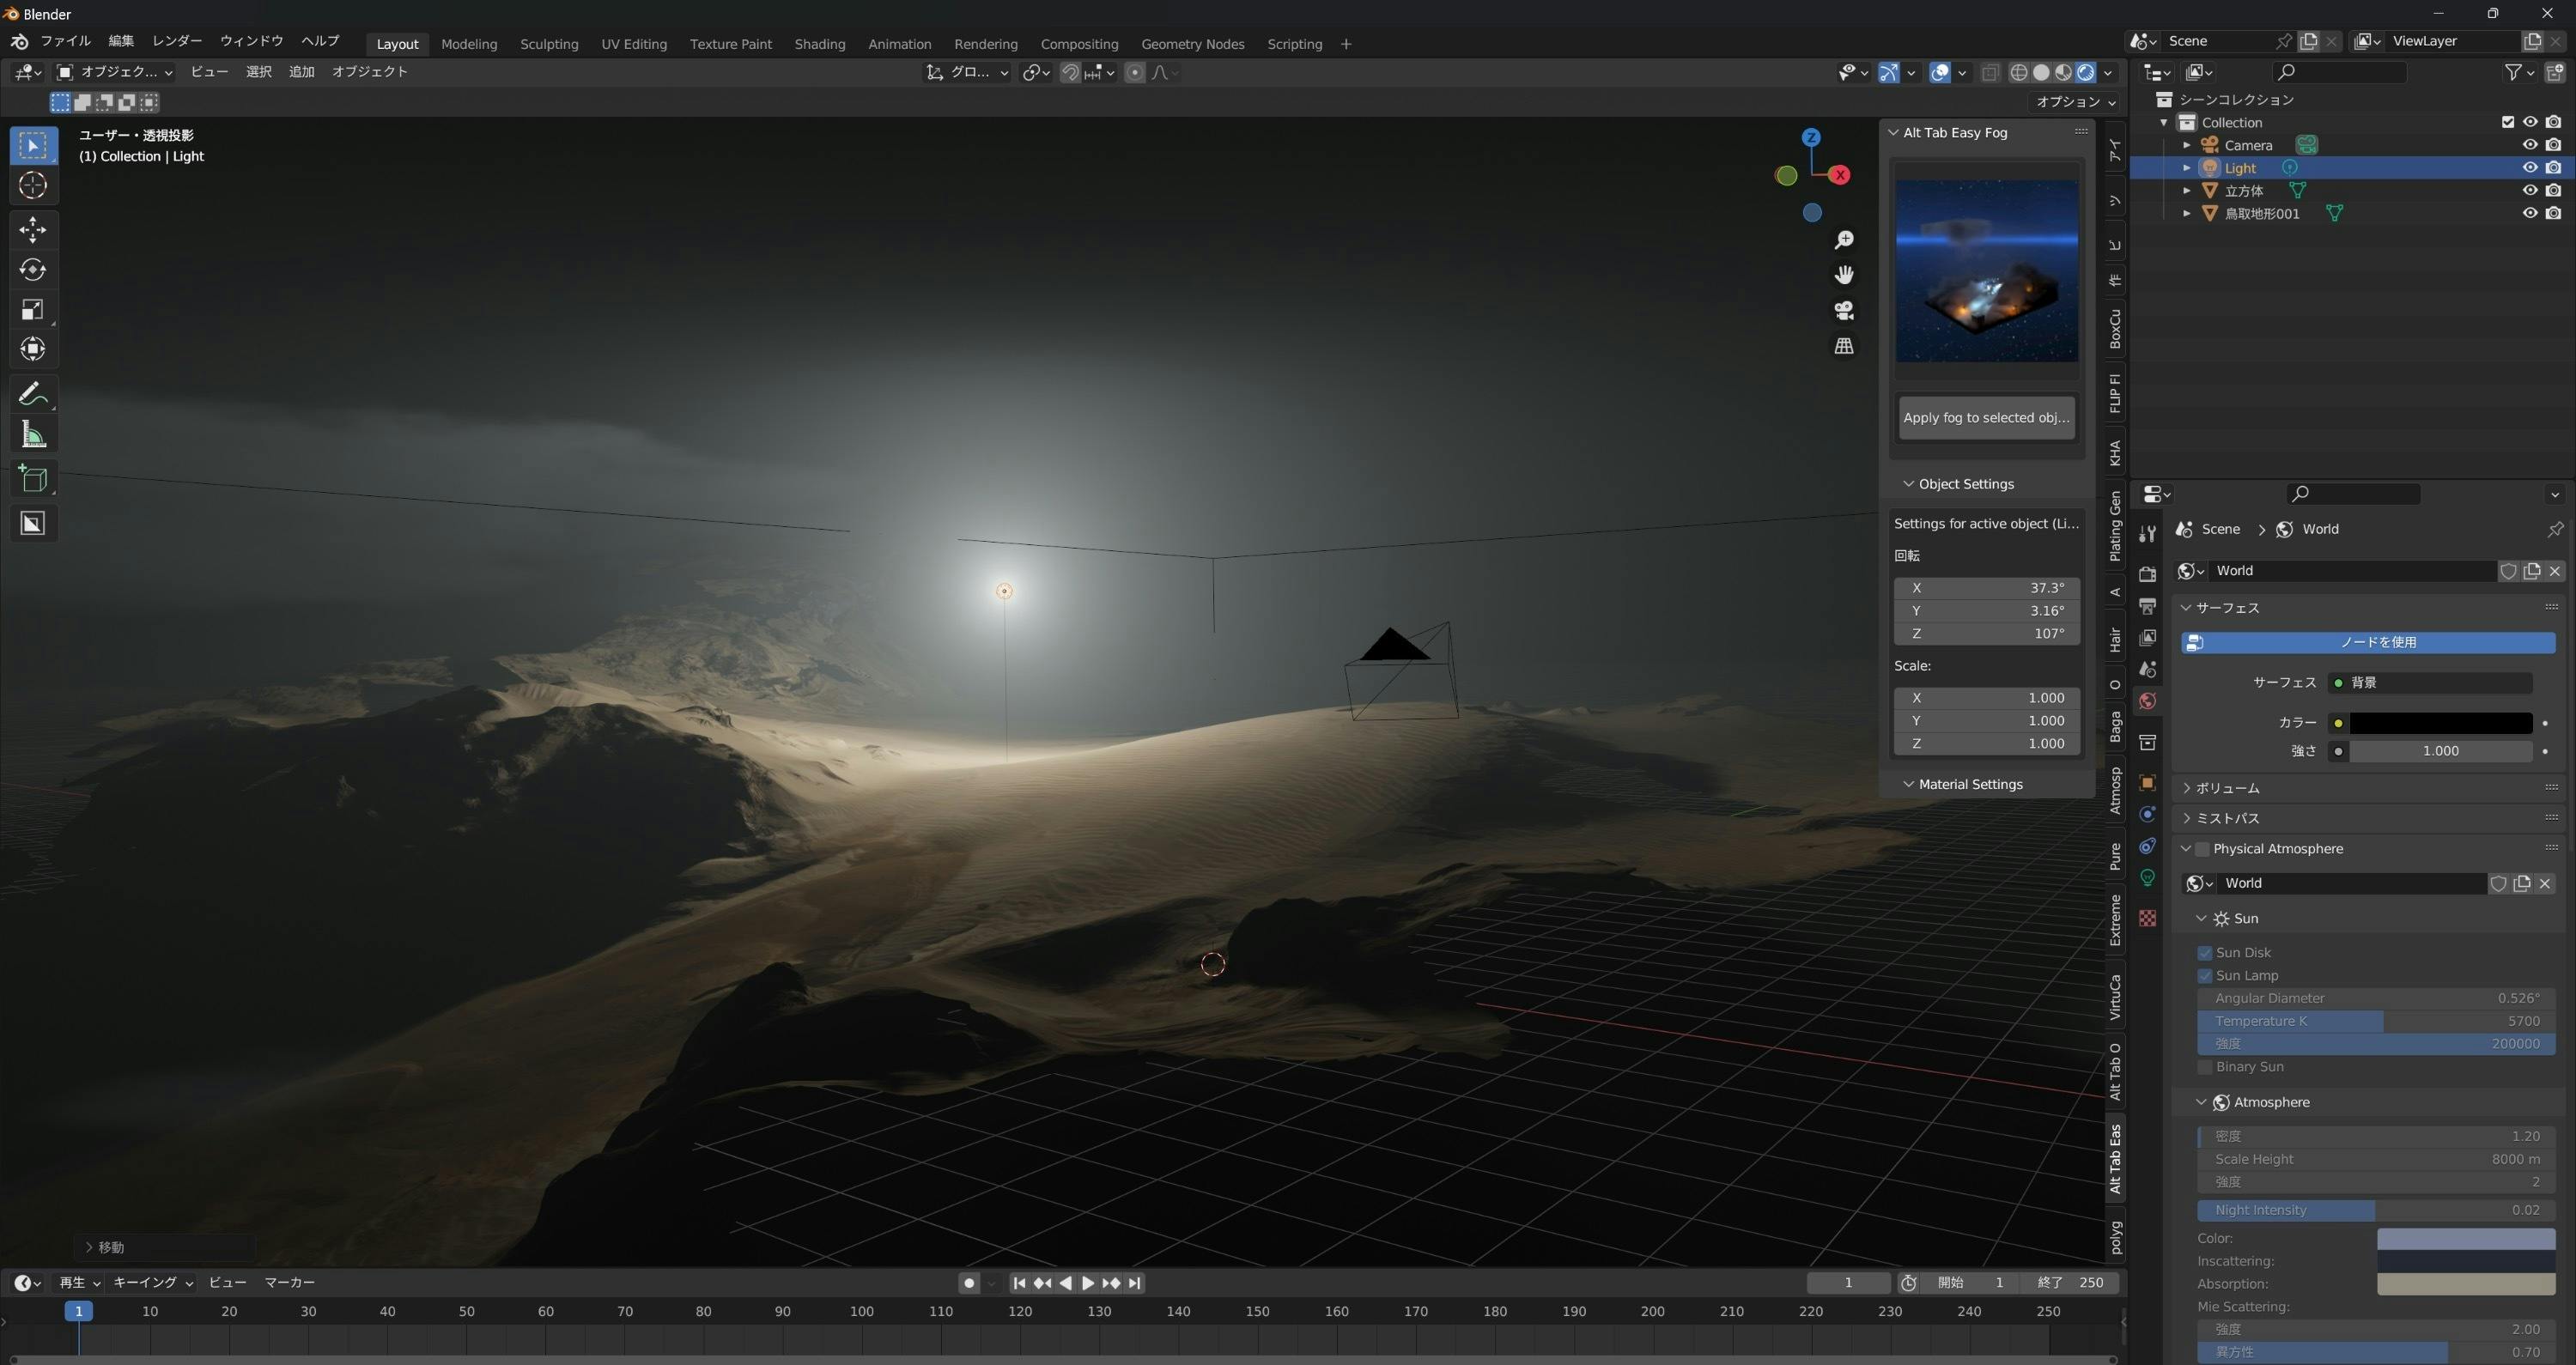
Task: Select the Move tool in toolbar
Action: click(32, 230)
